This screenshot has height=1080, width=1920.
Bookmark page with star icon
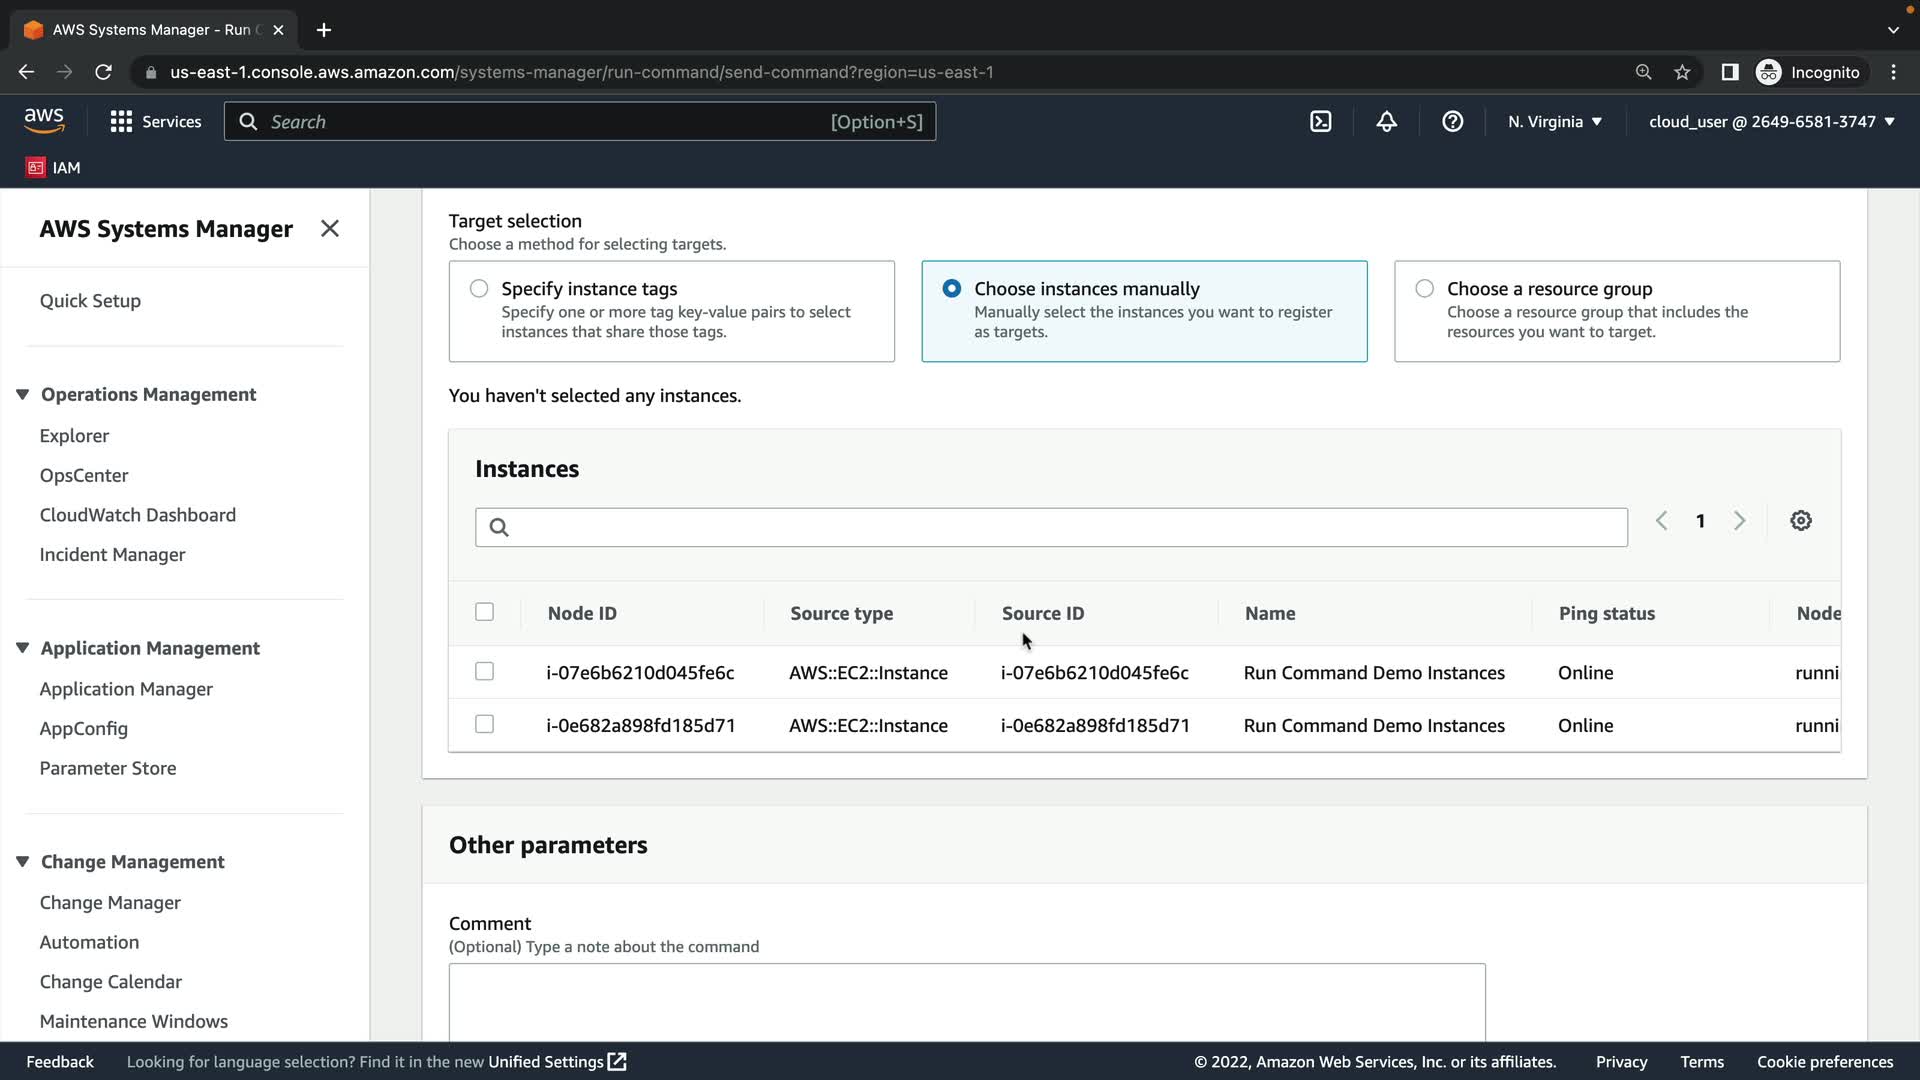1682,72
